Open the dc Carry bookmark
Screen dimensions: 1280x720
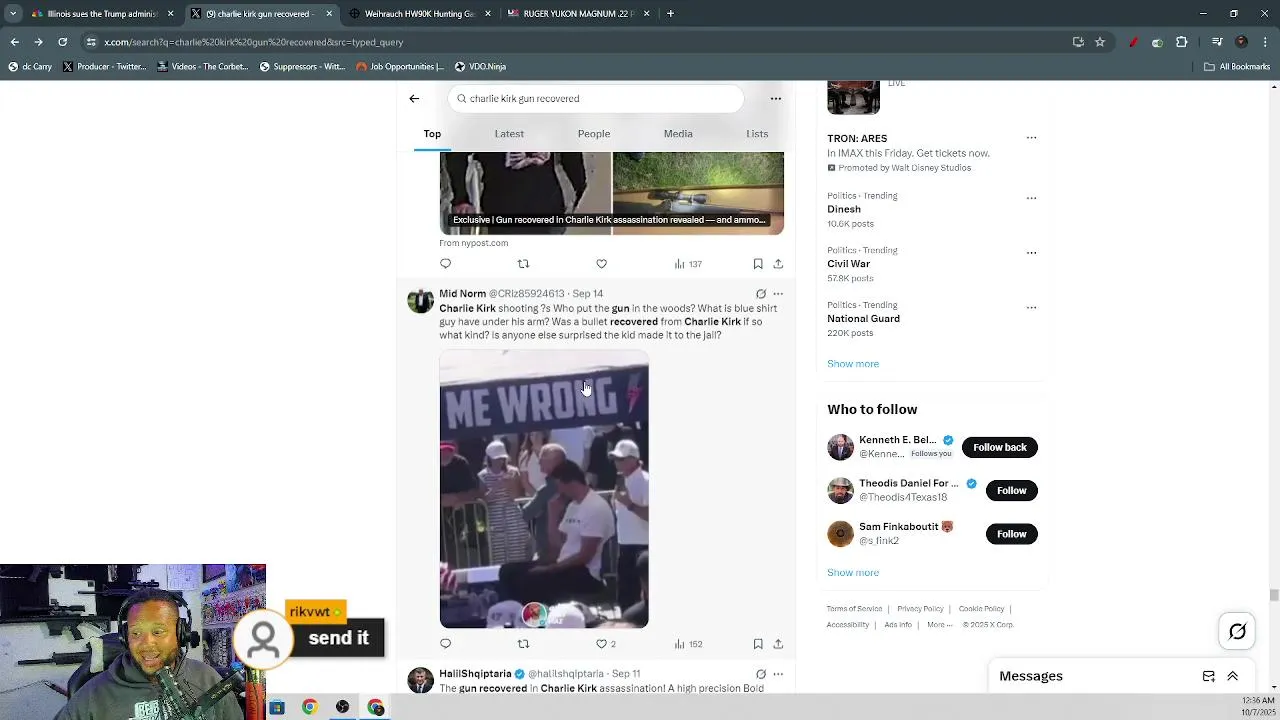coord(30,67)
